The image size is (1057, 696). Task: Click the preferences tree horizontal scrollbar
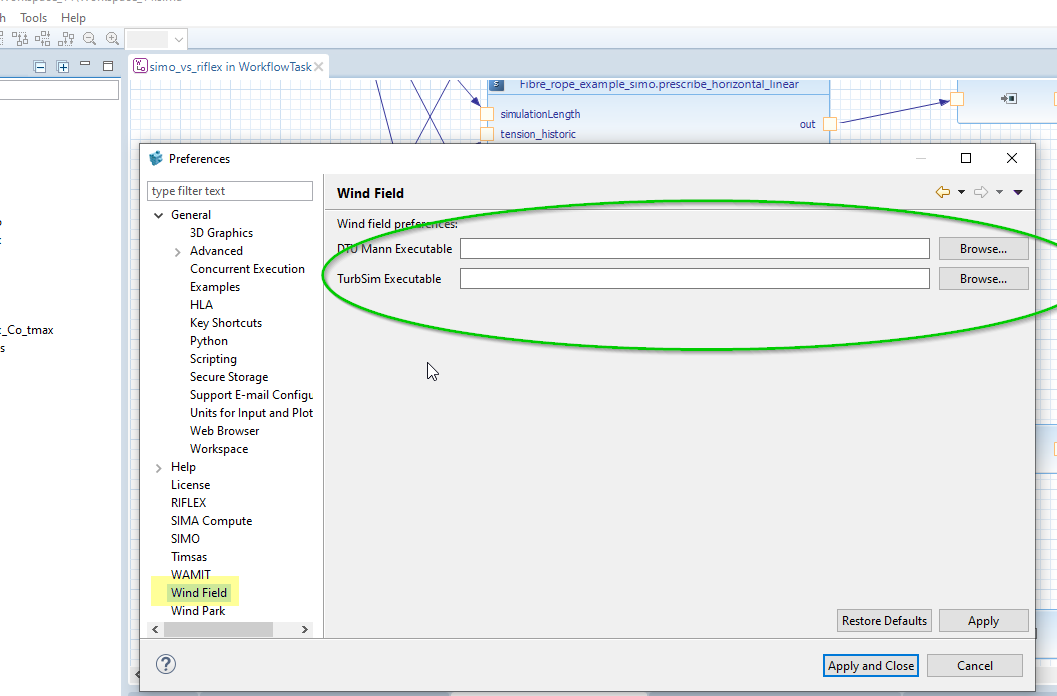218,629
